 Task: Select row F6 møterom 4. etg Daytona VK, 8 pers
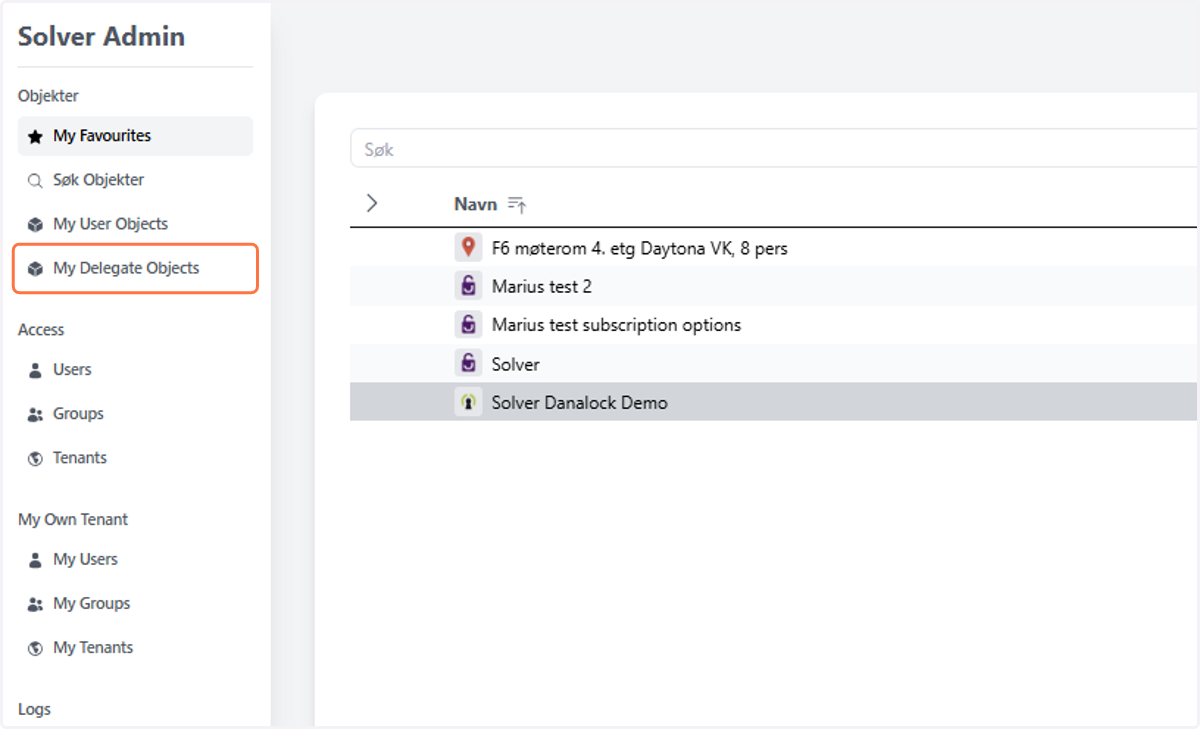pos(775,248)
